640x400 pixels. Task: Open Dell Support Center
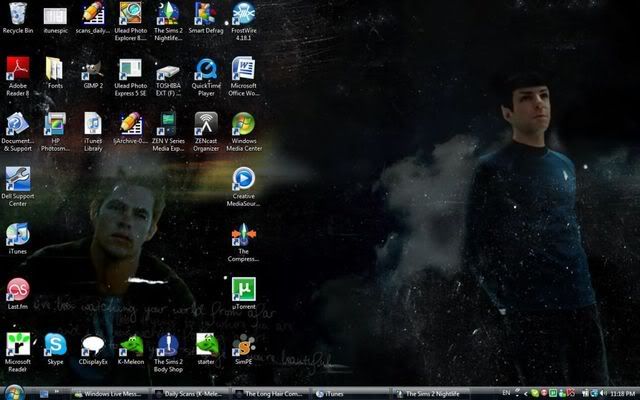click(18, 187)
